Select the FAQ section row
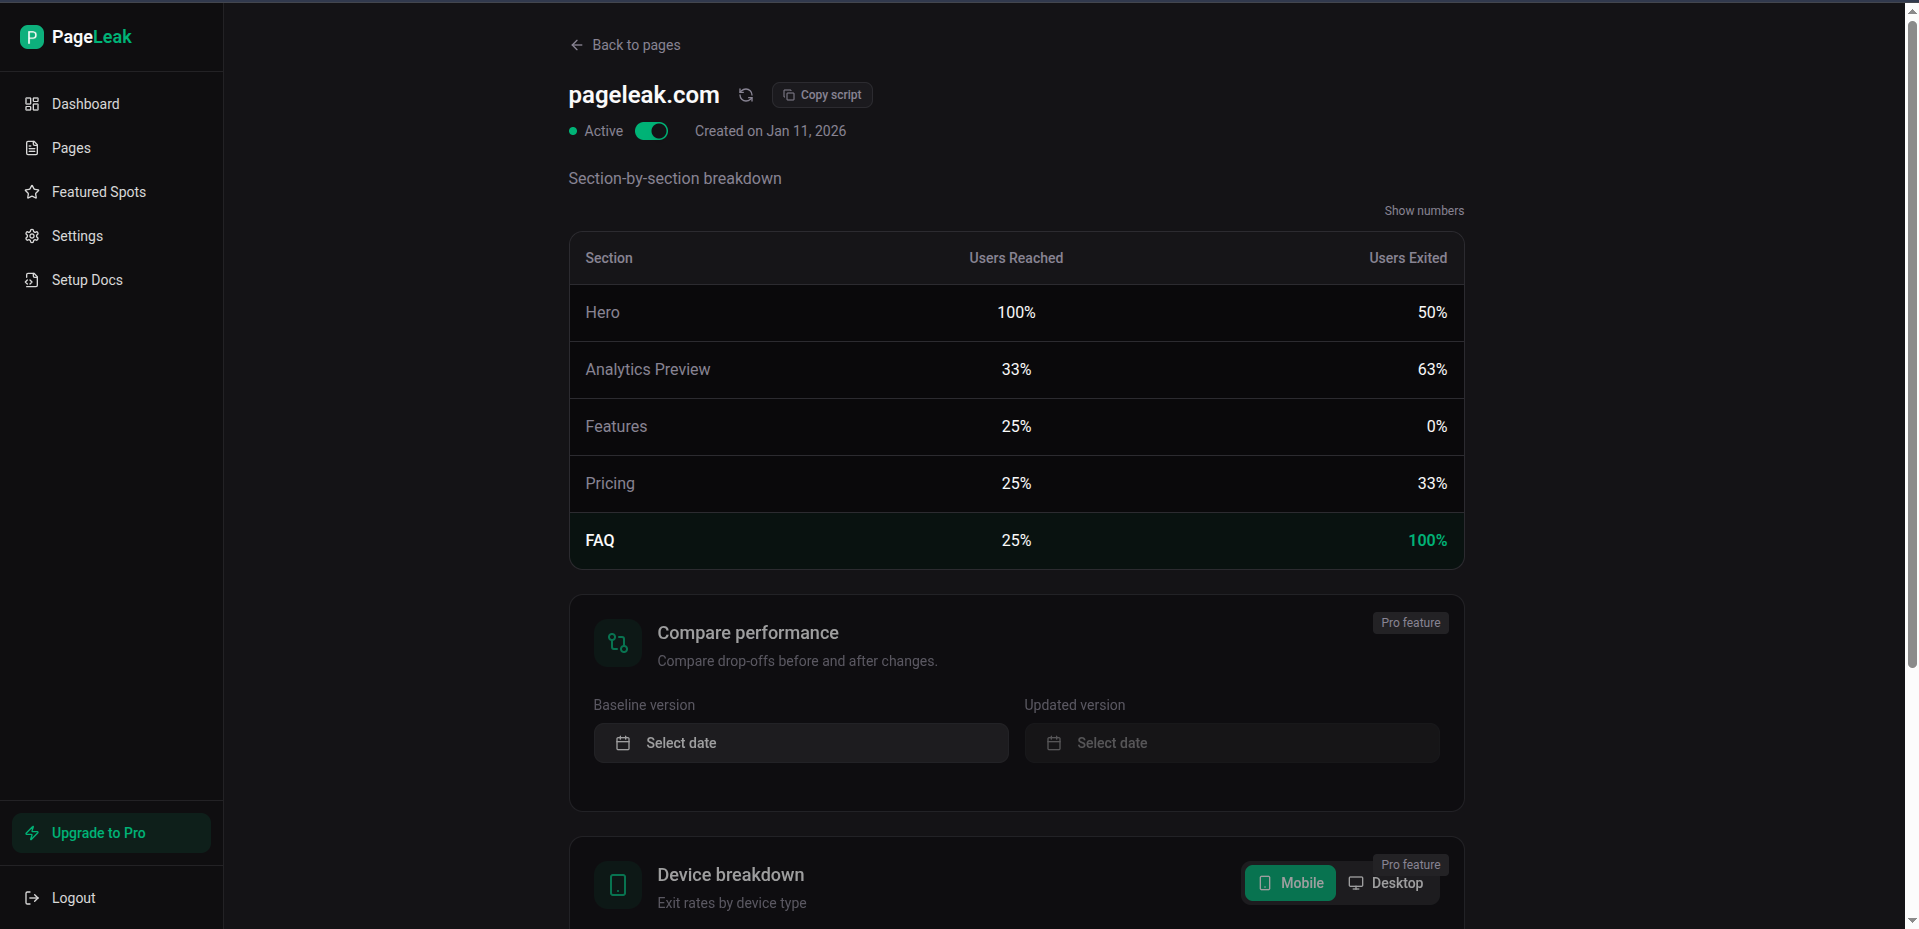Image resolution: width=1919 pixels, height=929 pixels. click(1015, 540)
